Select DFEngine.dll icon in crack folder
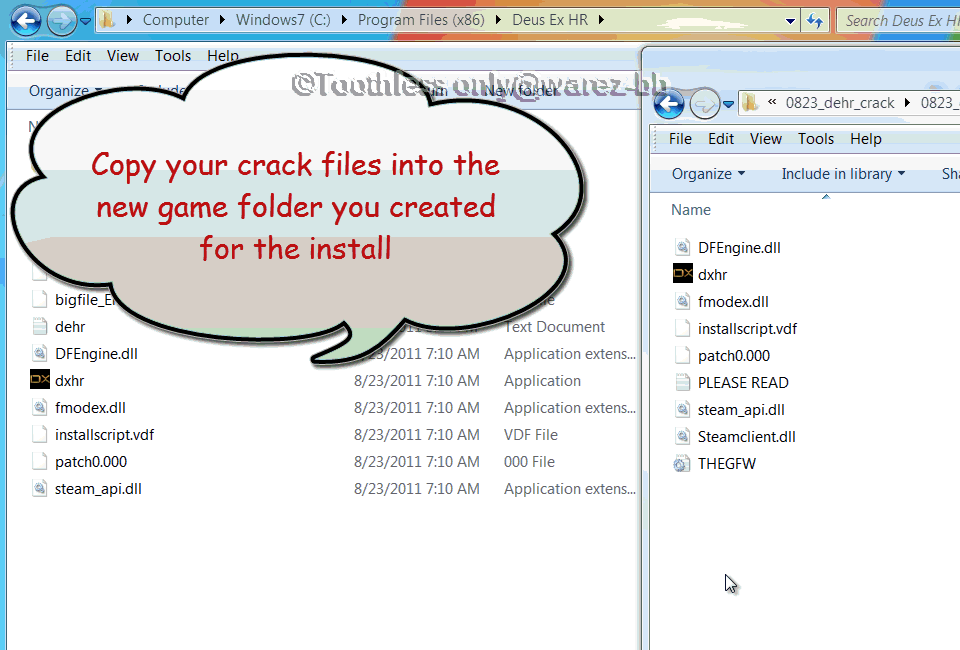 (683, 248)
